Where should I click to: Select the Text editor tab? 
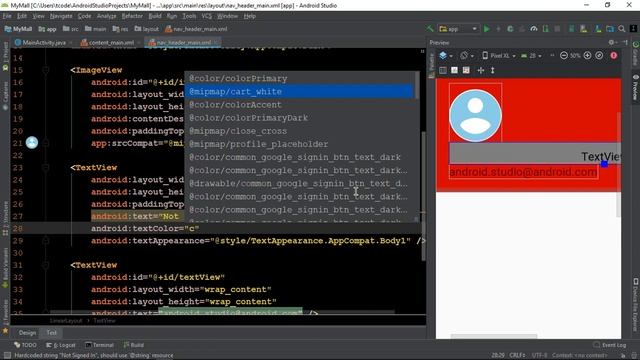(x=51, y=333)
